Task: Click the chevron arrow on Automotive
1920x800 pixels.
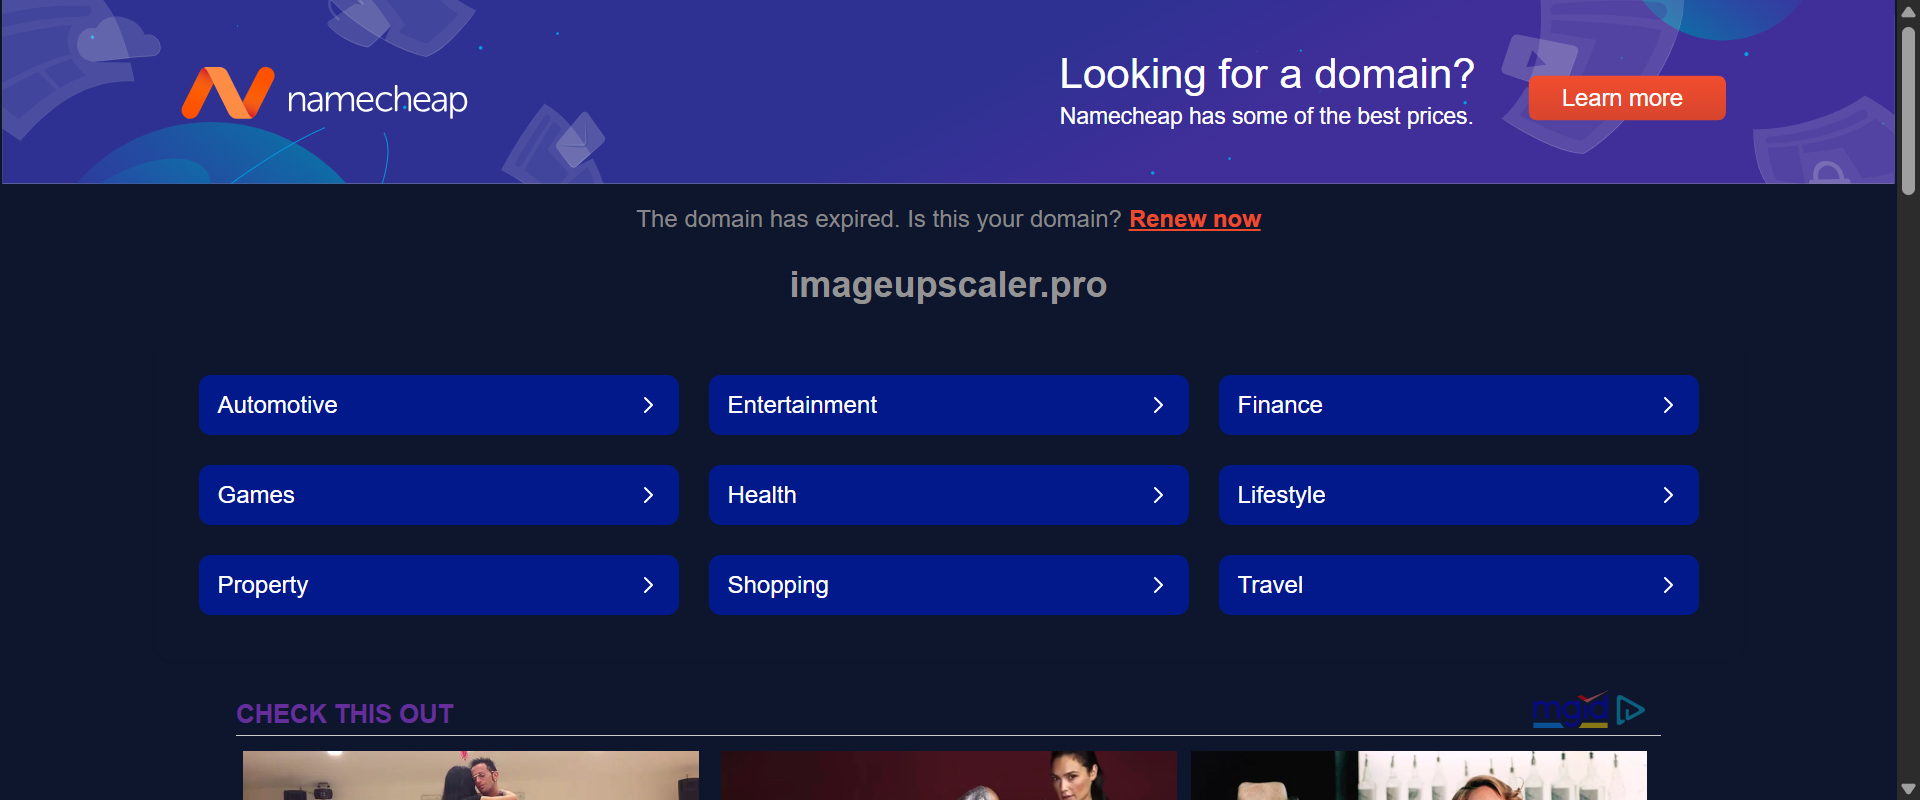Action: coord(648,405)
